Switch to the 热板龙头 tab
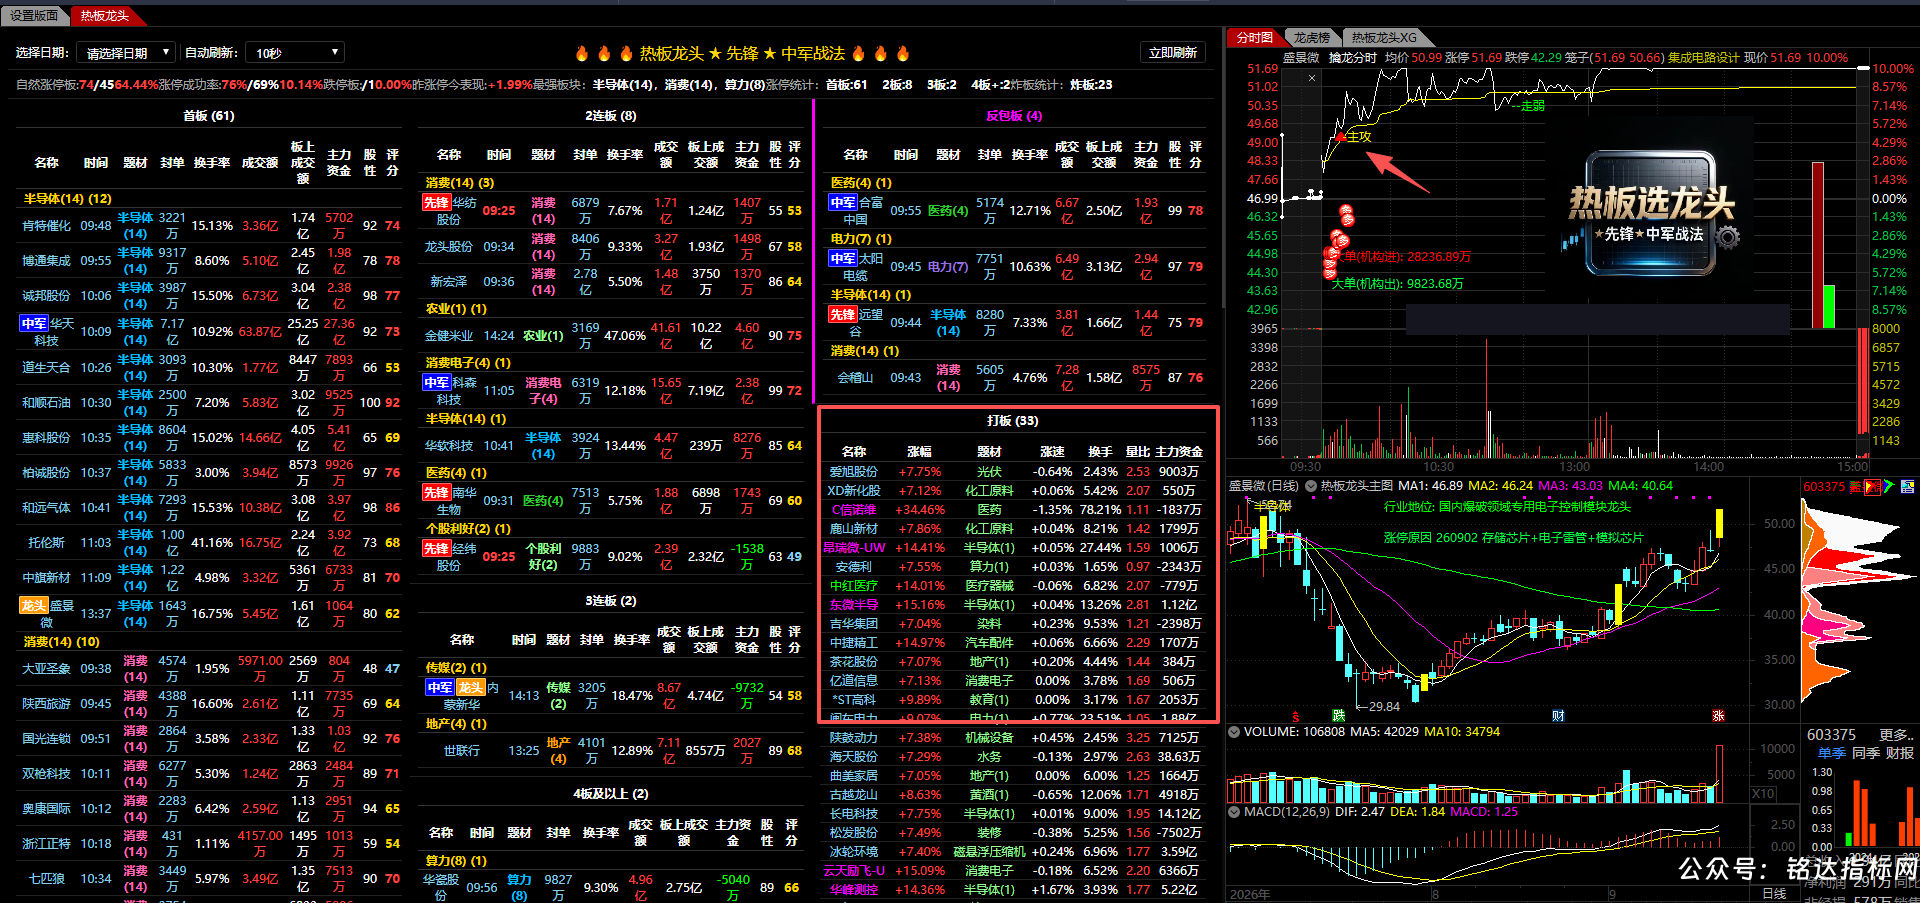Screen dimensions: 1920x903 [104, 15]
